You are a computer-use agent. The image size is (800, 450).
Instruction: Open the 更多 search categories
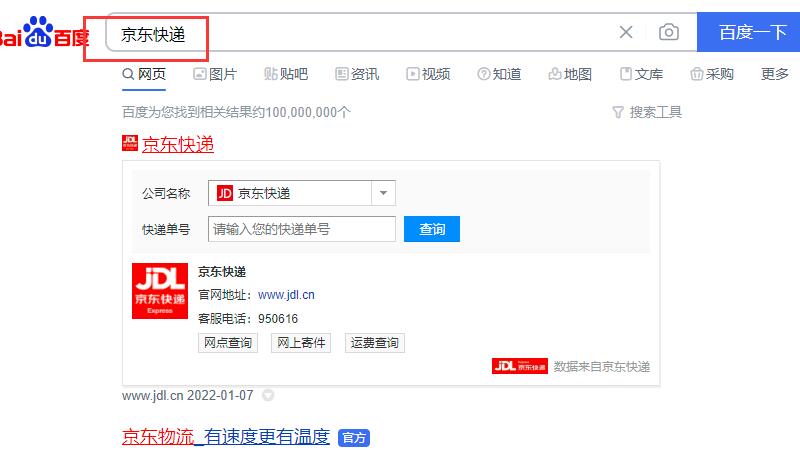774,74
